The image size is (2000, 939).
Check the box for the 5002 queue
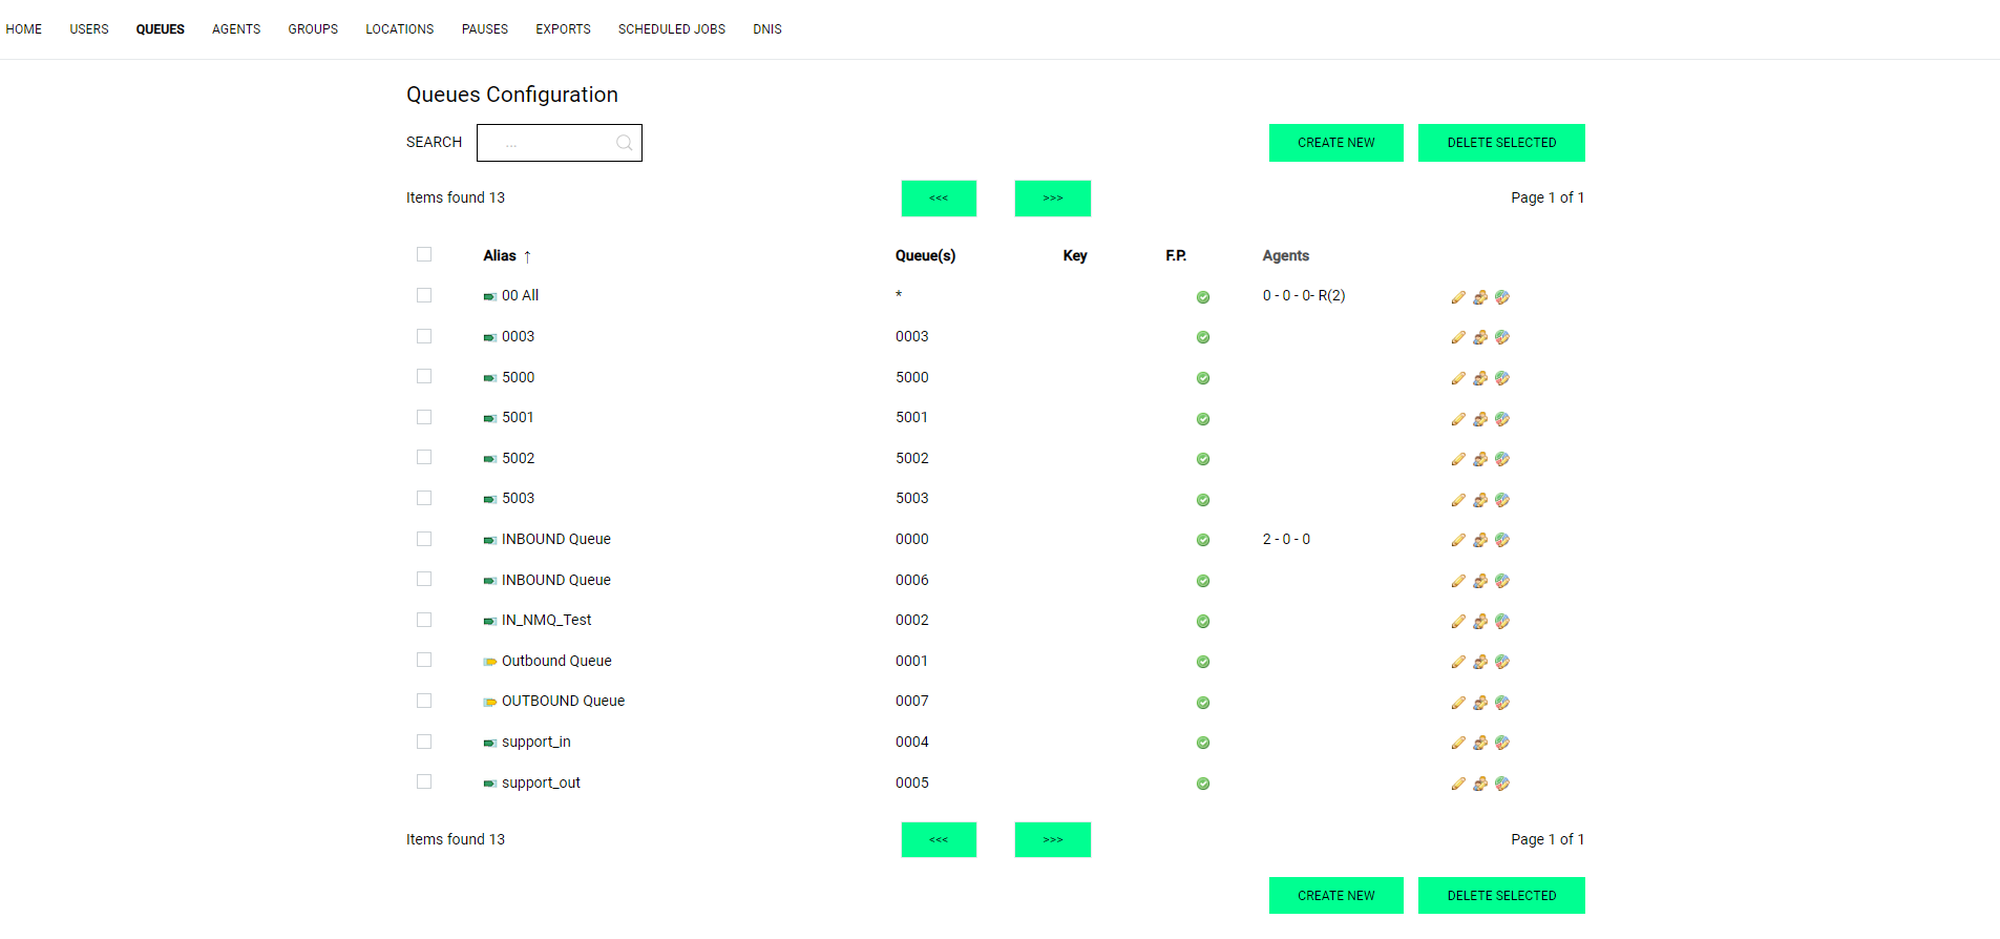coord(424,457)
